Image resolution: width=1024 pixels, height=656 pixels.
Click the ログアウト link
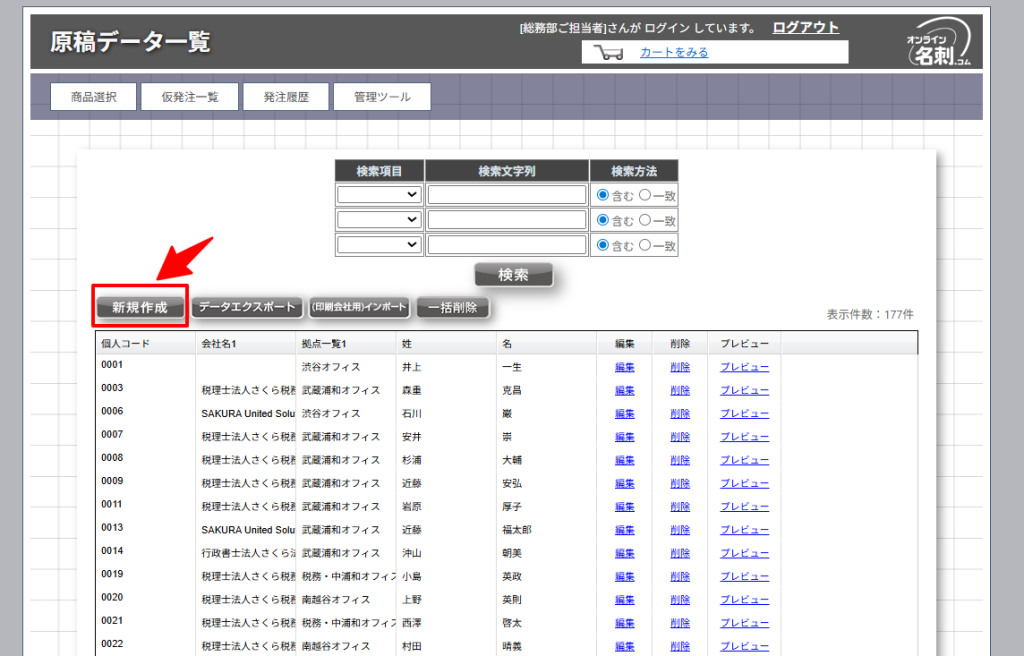pyautogui.click(x=805, y=28)
